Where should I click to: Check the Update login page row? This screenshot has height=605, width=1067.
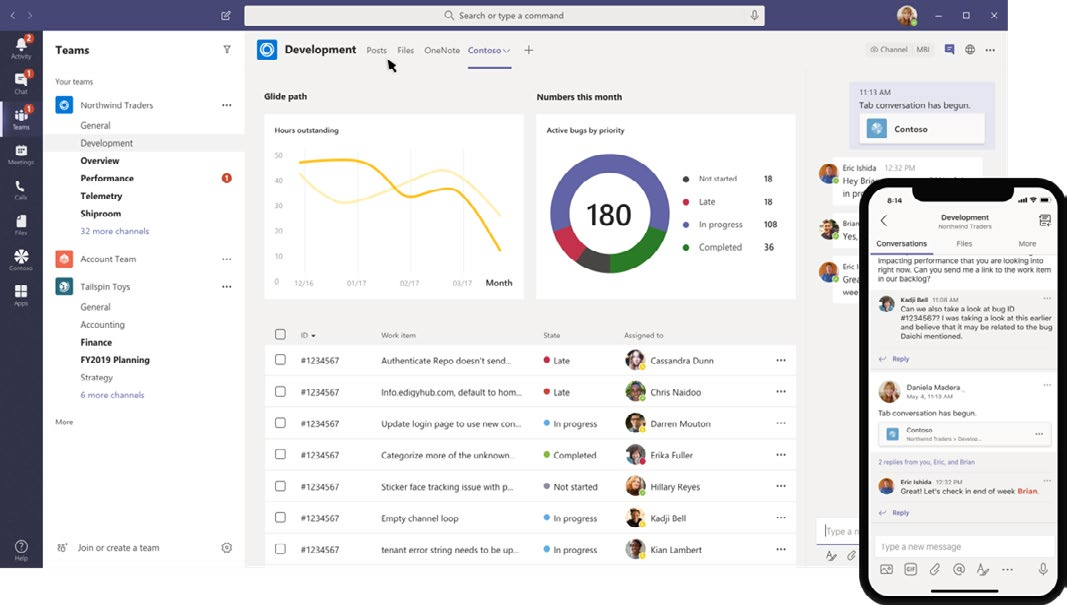[x=280, y=423]
